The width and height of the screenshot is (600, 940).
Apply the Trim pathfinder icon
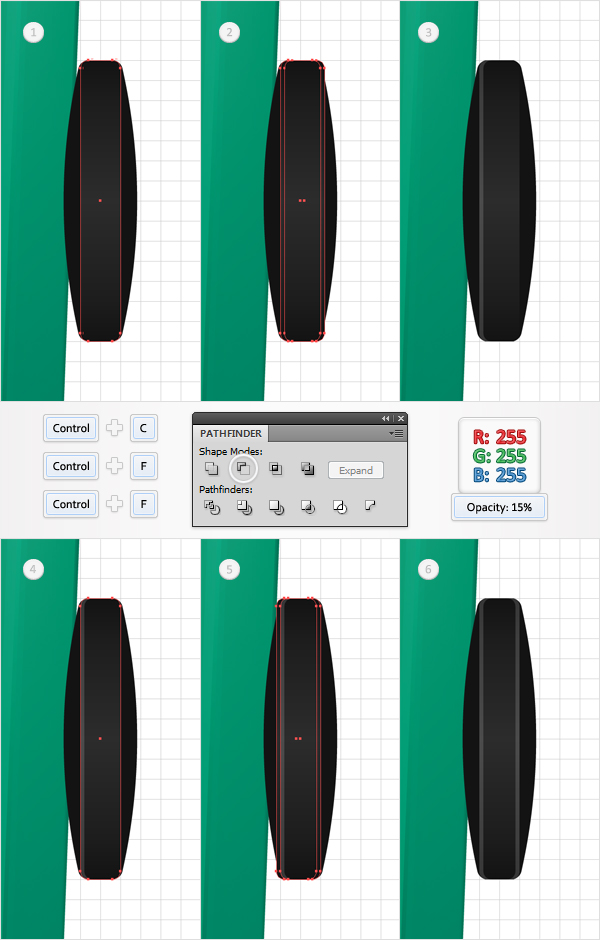point(244,507)
